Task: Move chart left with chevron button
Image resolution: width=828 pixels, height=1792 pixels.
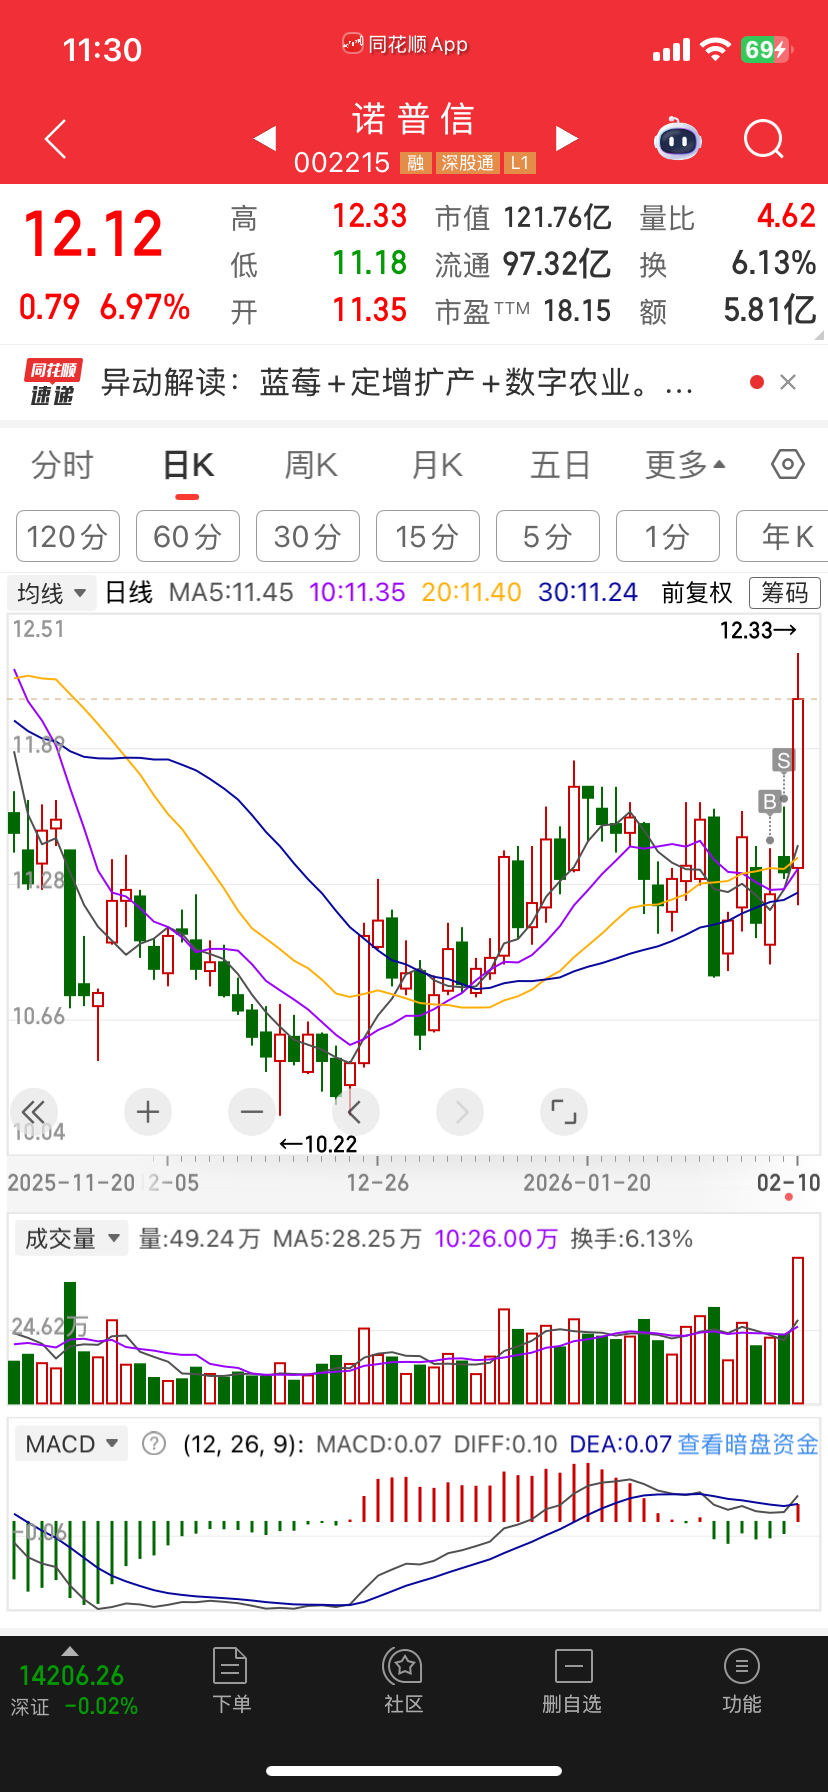Action: click(x=356, y=1112)
